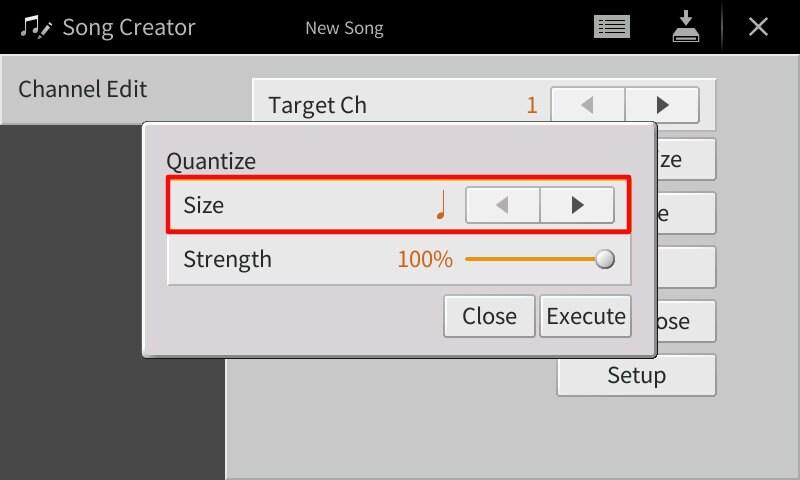Increase Target Ch with right arrow

click(x=662, y=105)
